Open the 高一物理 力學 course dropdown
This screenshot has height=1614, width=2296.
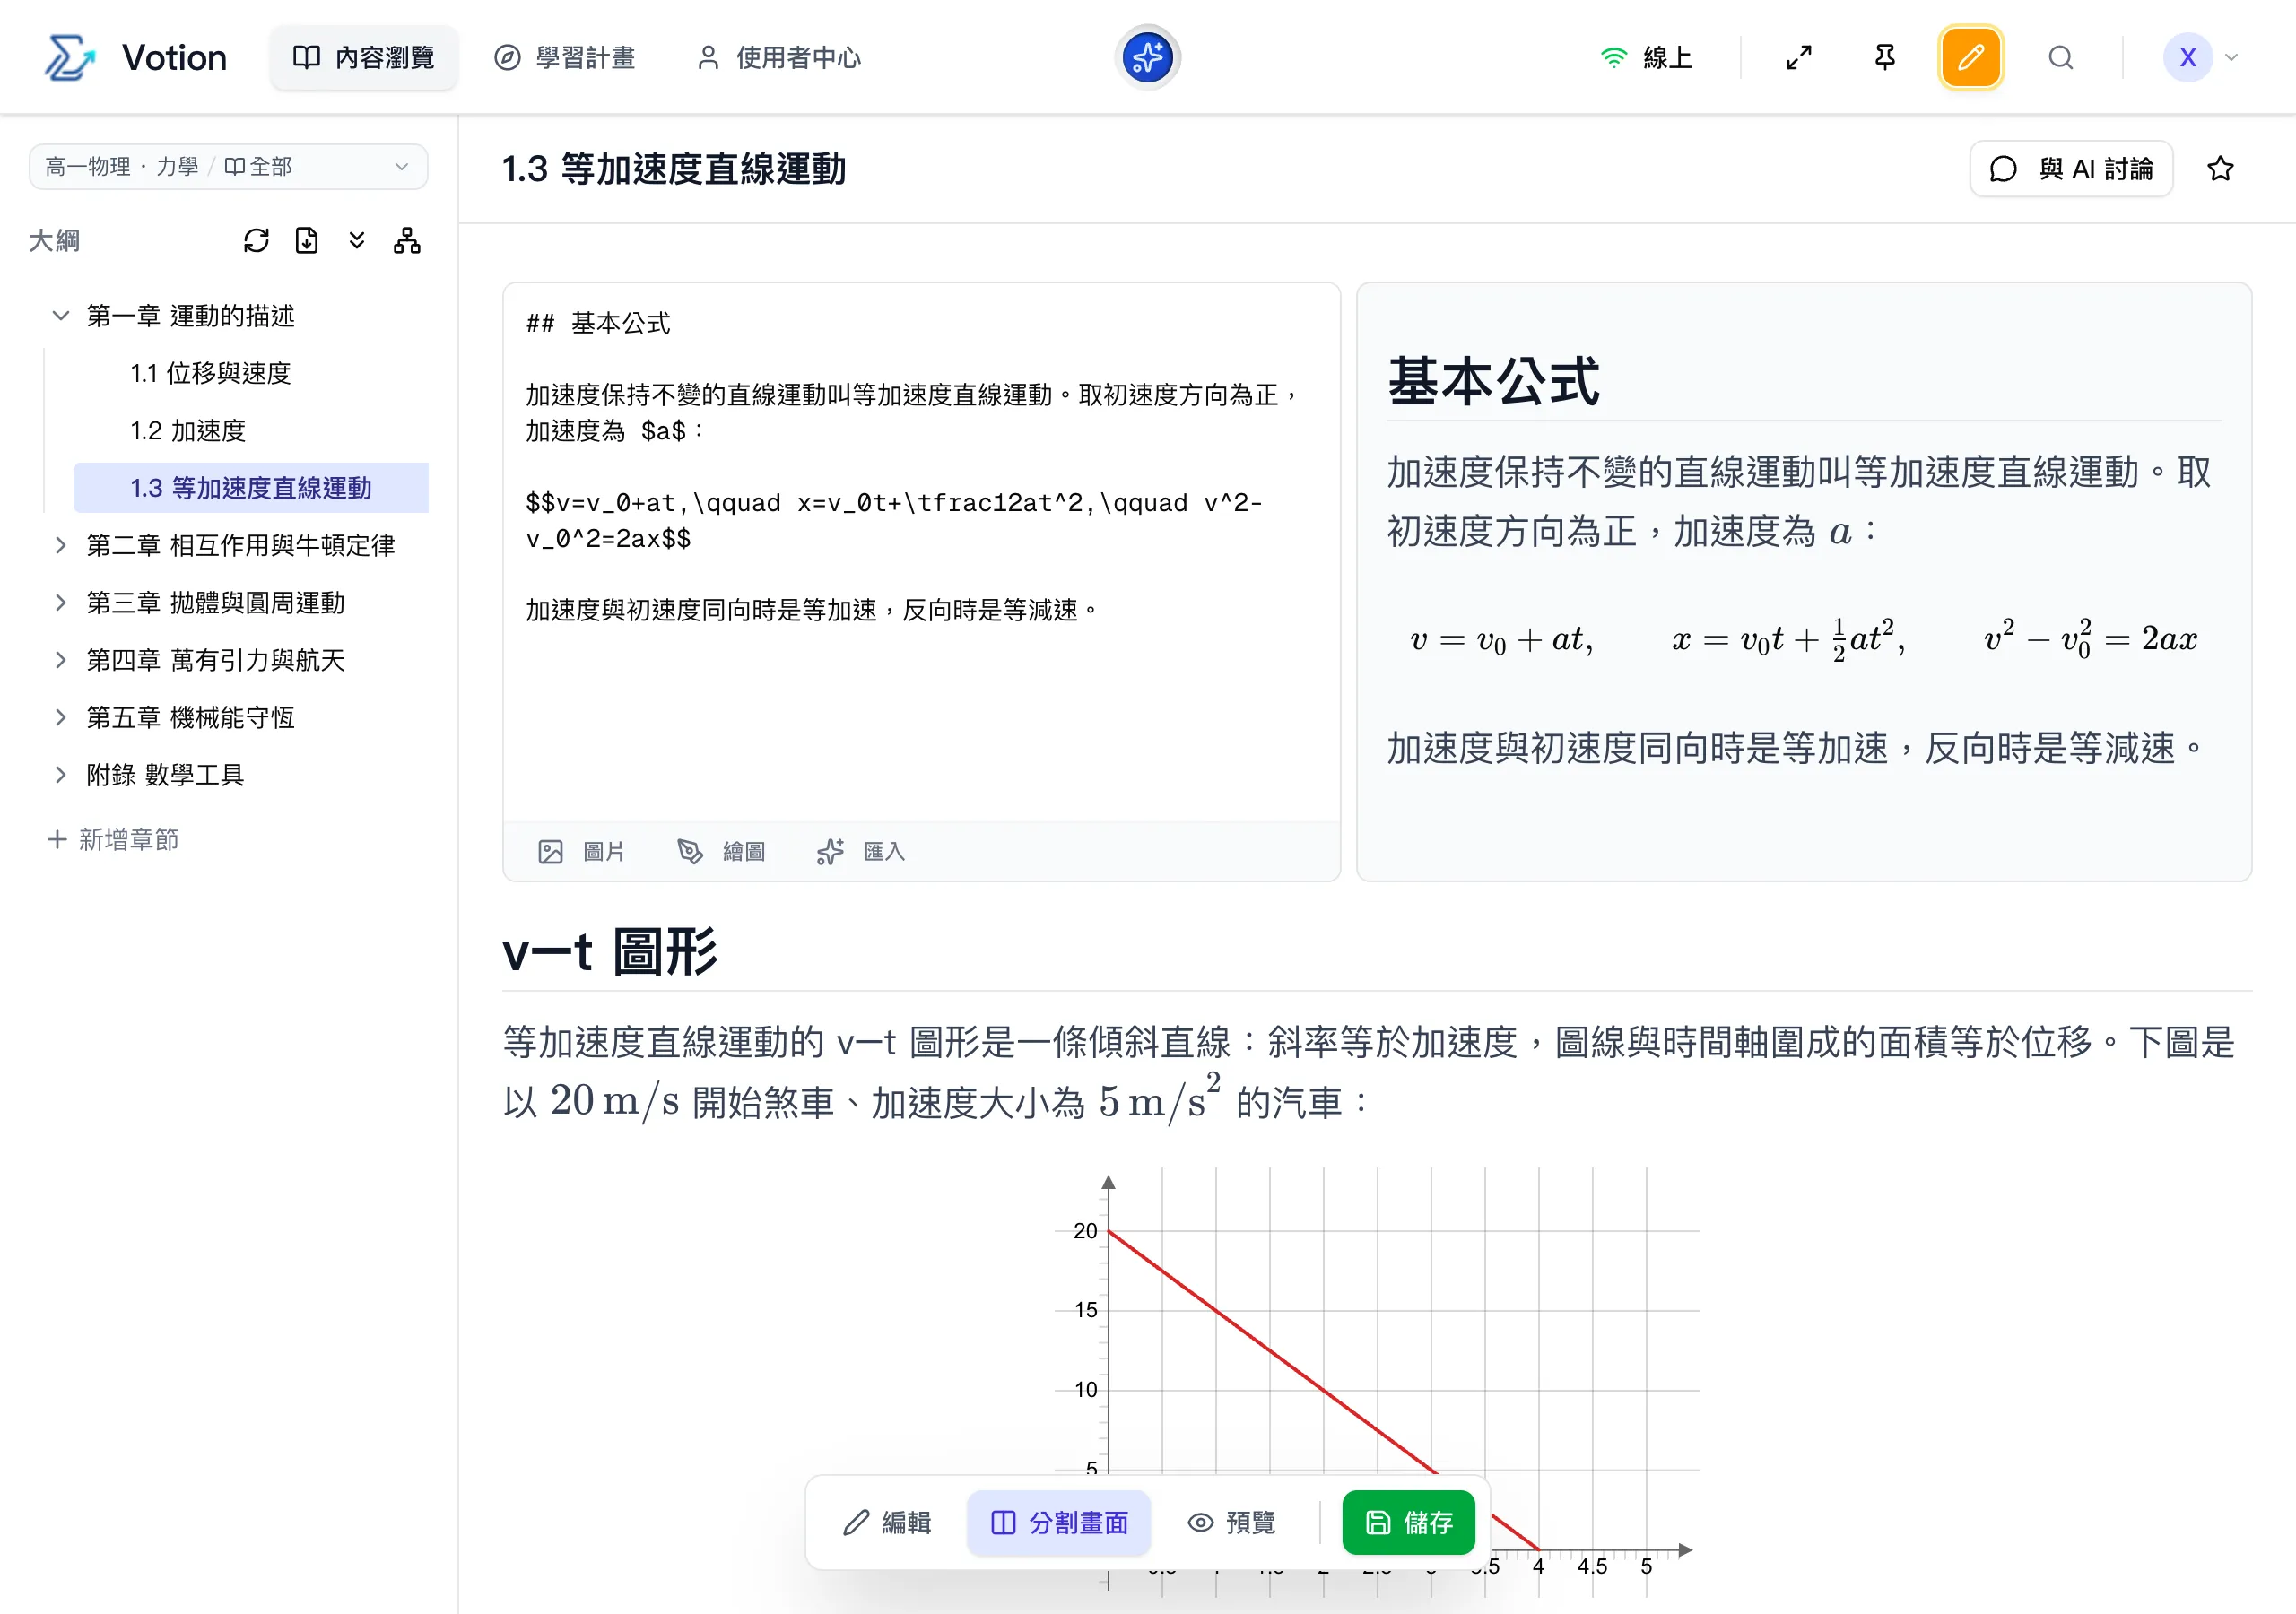[x=228, y=166]
